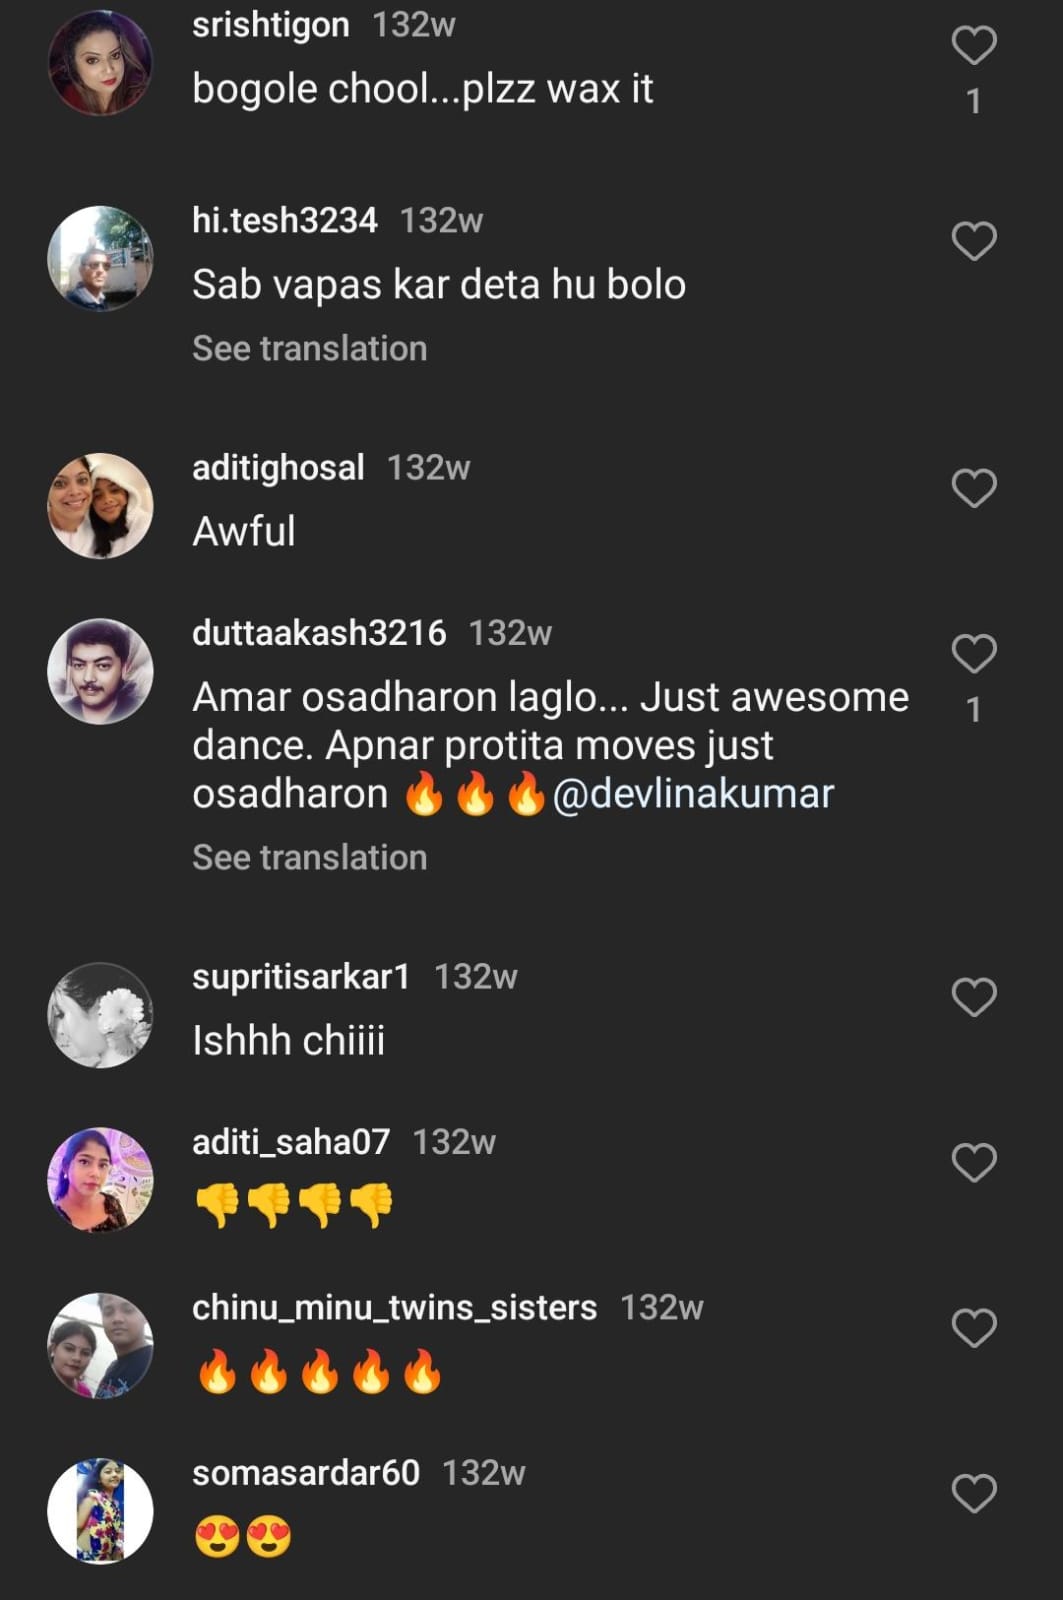Screen dimensions: 1063x1600
Task: View somasardar60's profile photo
Action: tap(100, 1510)
